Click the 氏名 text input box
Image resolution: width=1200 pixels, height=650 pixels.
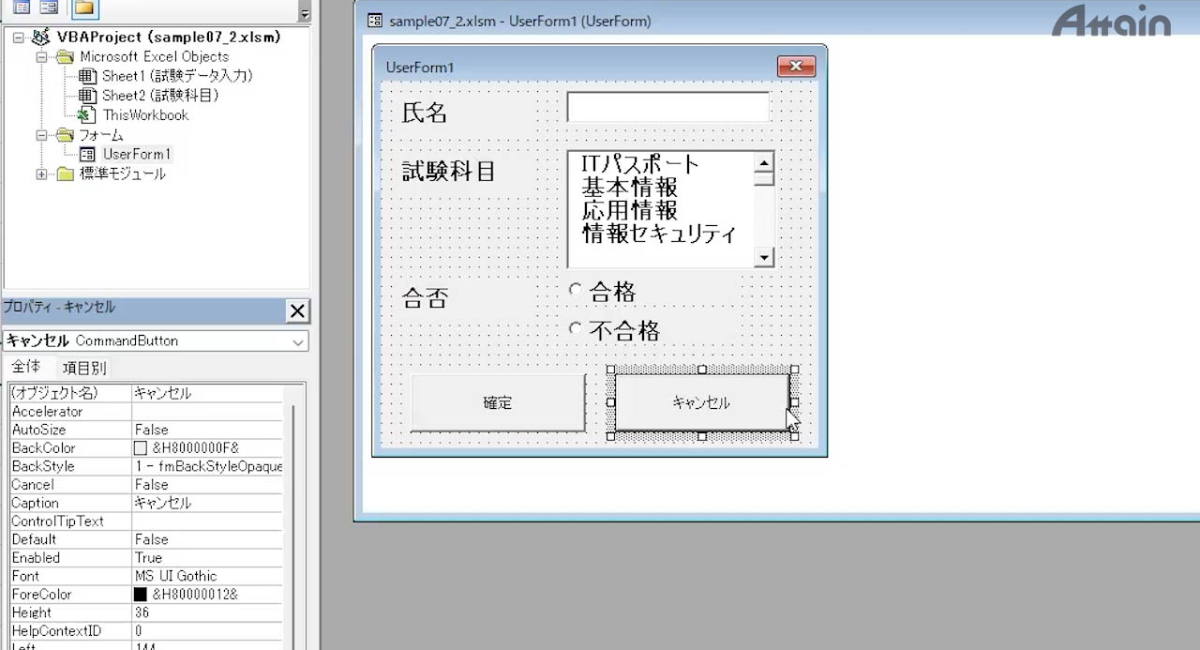coord(667,107)
